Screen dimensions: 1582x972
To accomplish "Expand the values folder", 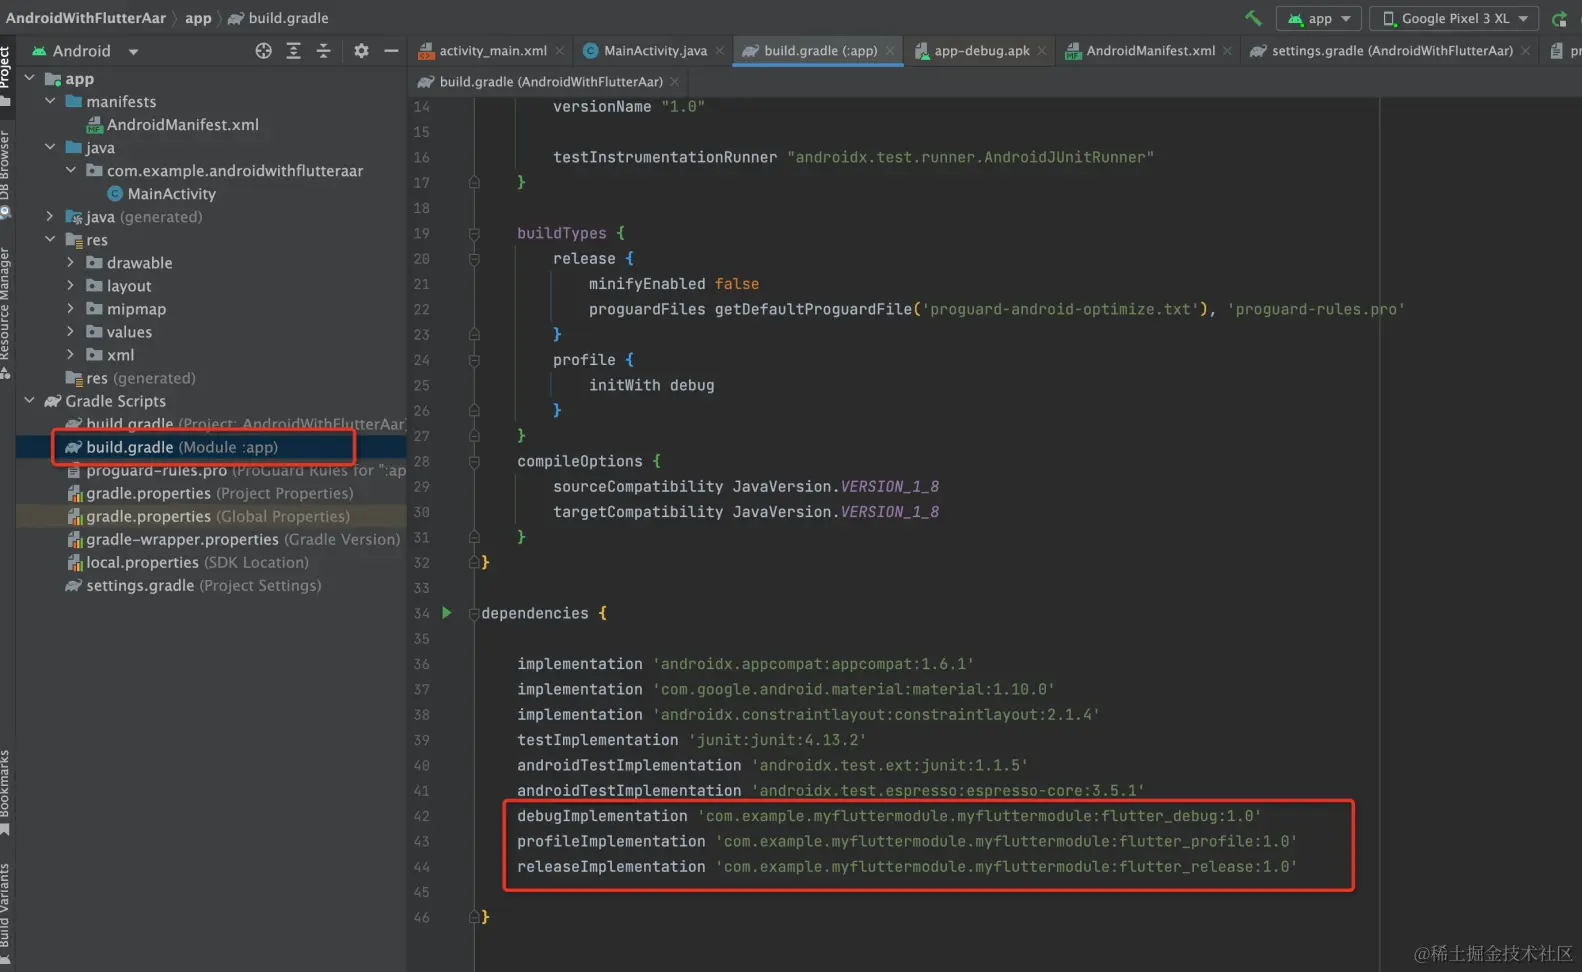I will [70, 331].
